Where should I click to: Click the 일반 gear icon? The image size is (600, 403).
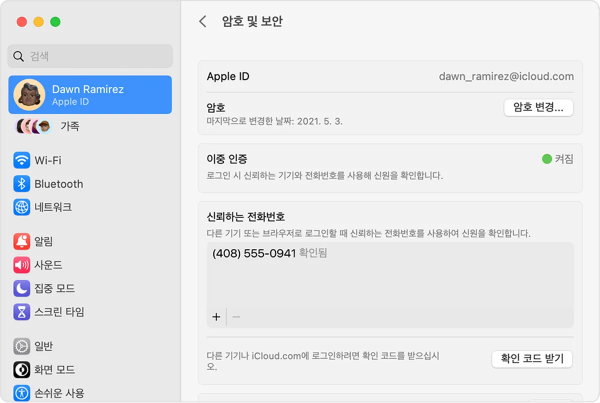pos(22,346)
